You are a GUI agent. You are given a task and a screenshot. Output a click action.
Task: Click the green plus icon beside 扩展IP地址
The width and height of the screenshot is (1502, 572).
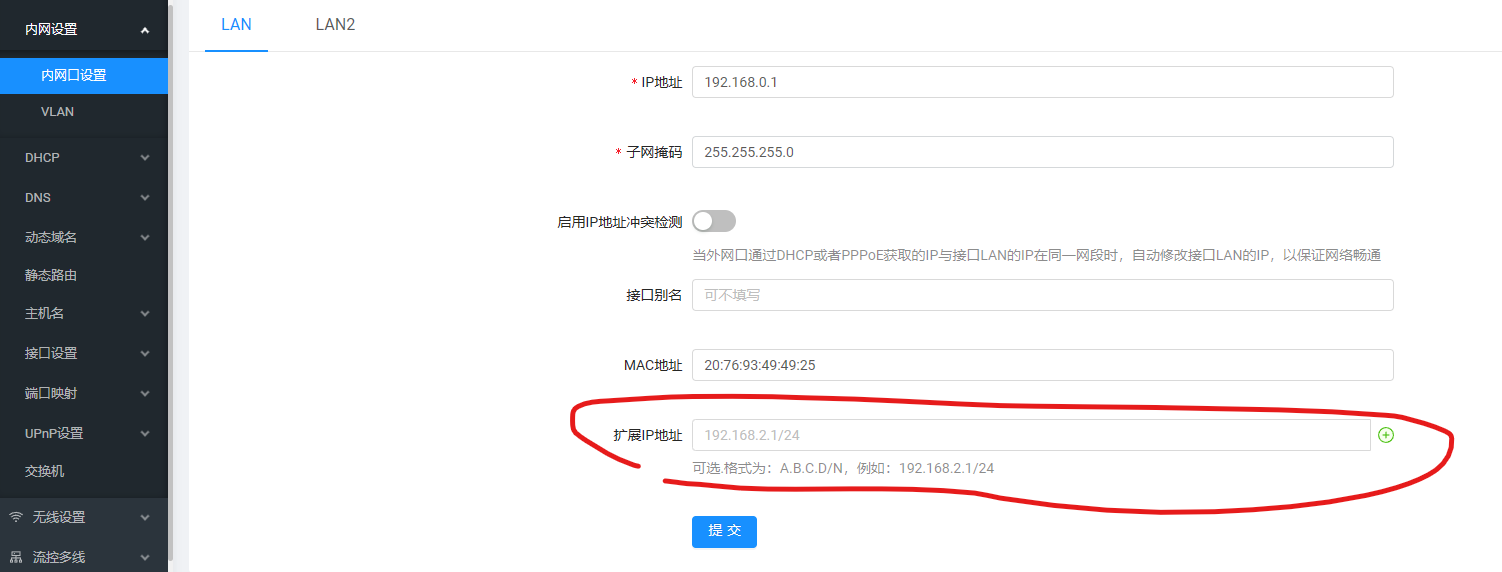click(1386, 435)
